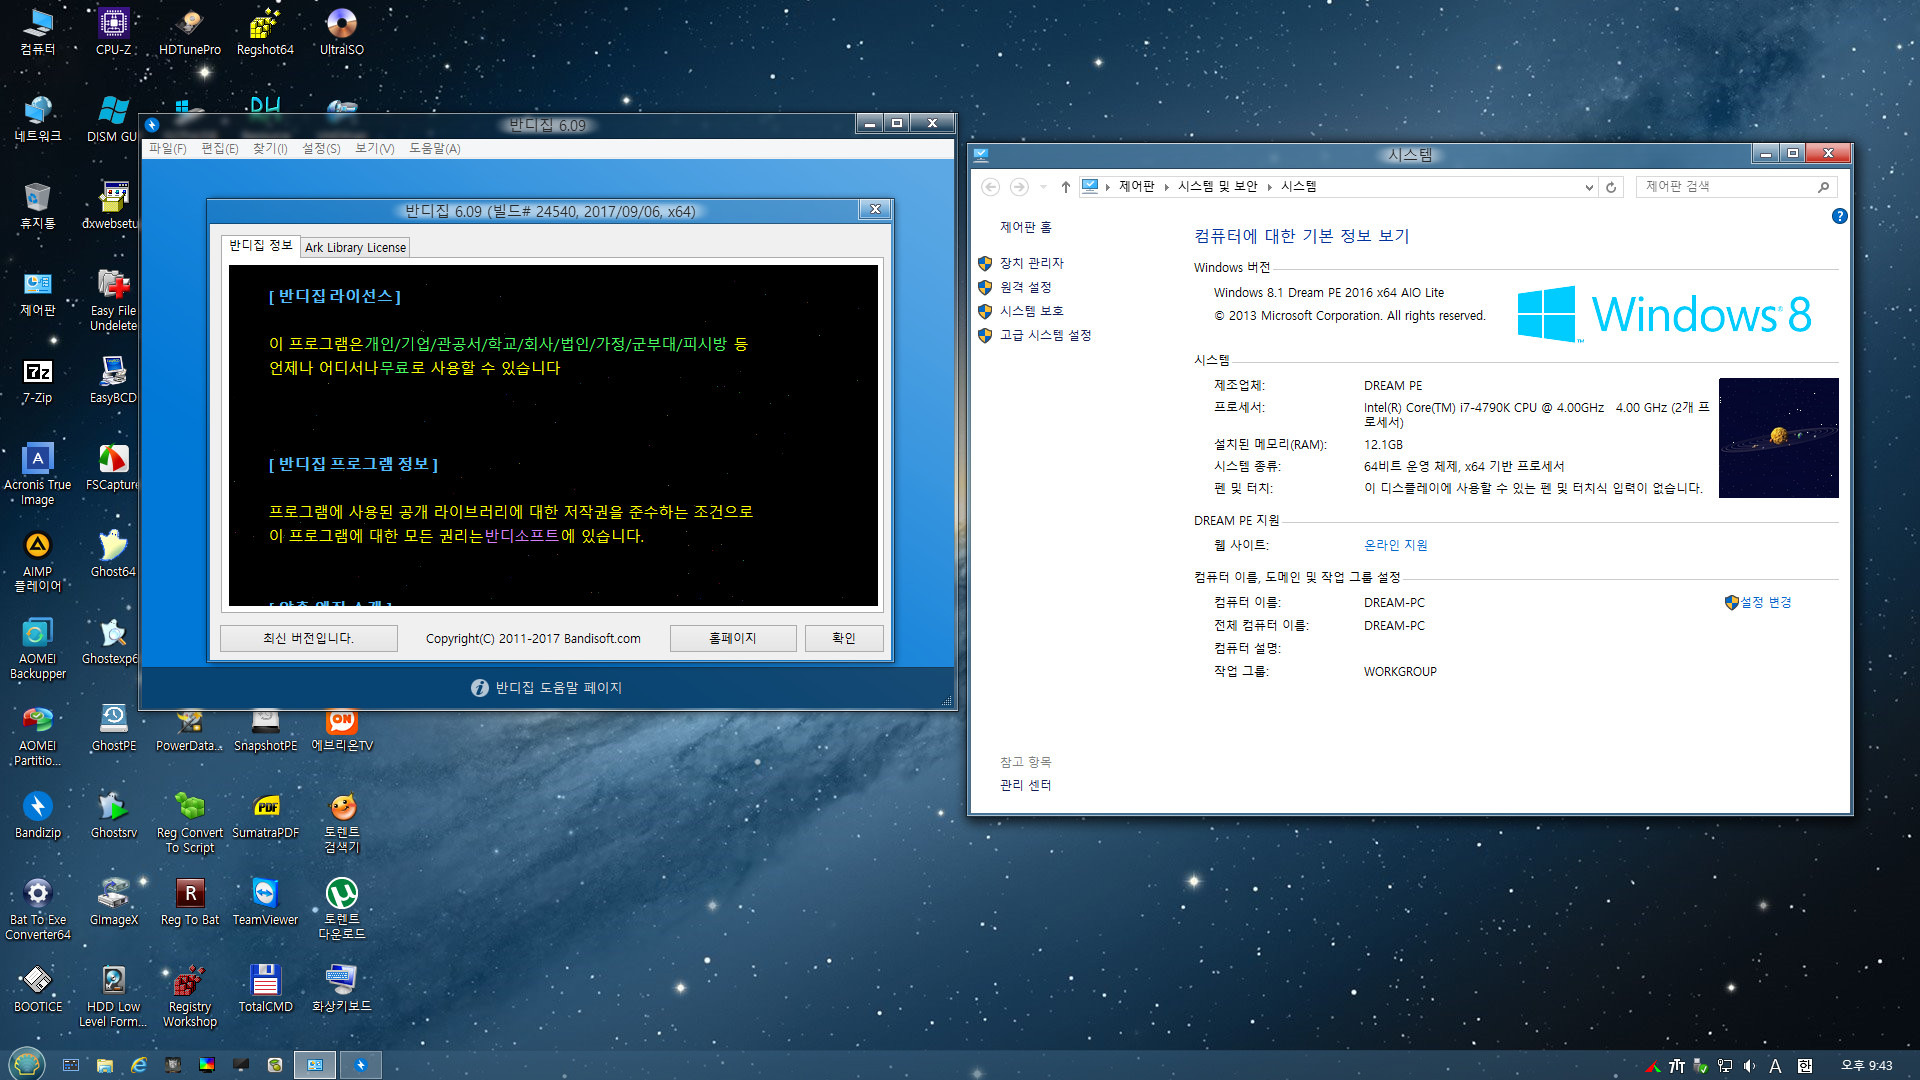Open the 보기(V) menu in Bandizip
The width and height of the screenshot is (1920, 1080).
click(x=375, y=148)
